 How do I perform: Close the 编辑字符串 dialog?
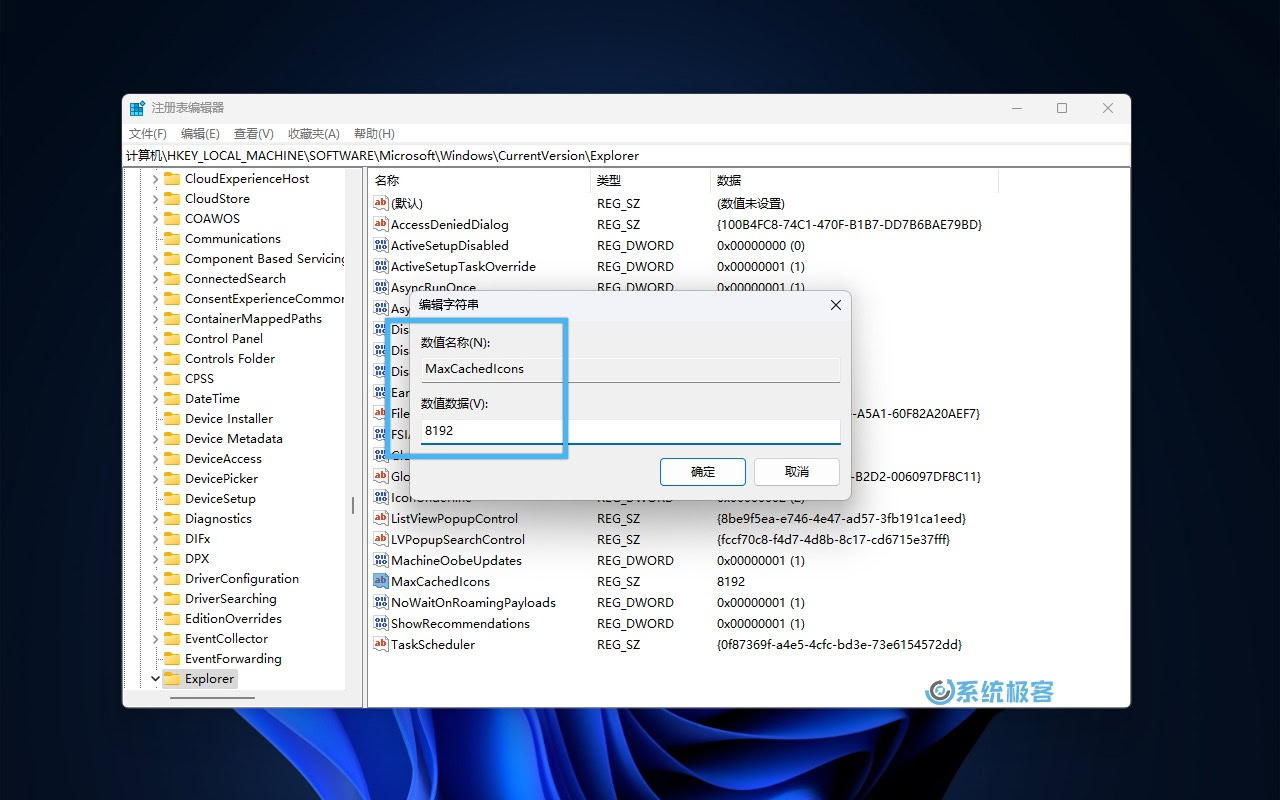(x=836, y=305)
